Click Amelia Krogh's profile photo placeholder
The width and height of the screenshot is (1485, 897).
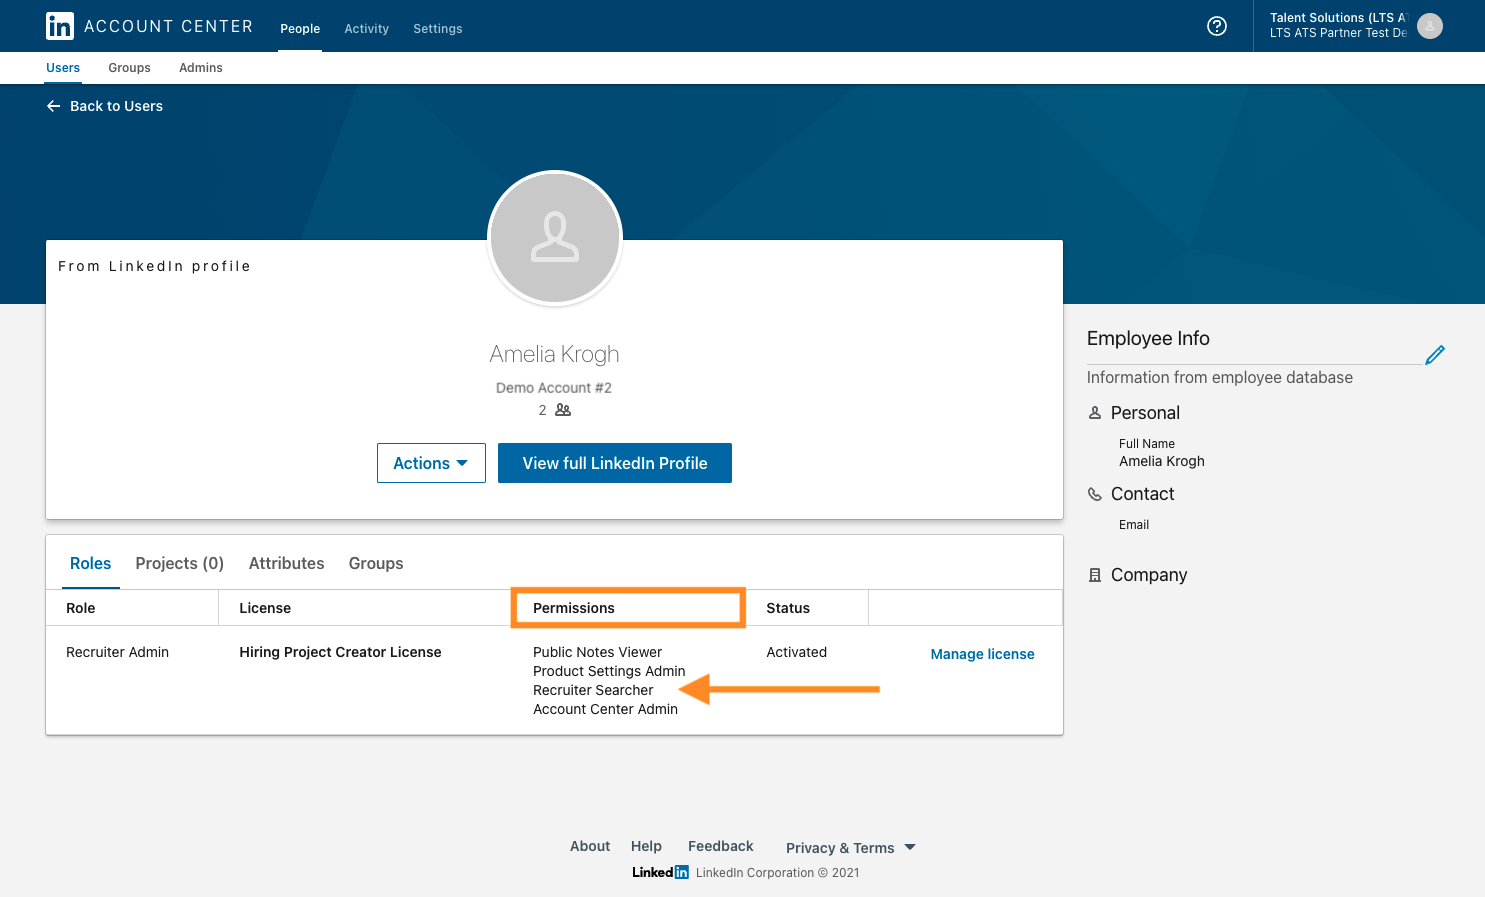pos(555,238)
